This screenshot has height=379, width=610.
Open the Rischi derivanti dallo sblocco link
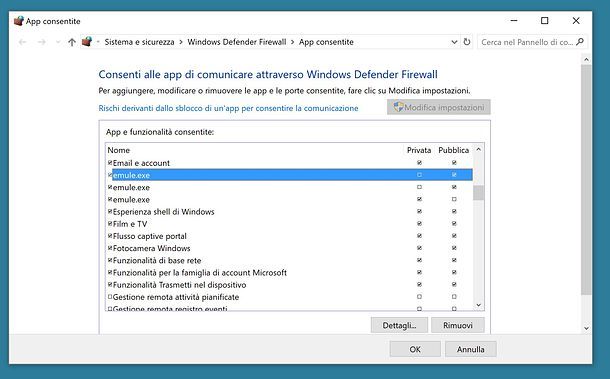(x=228, y=108)
